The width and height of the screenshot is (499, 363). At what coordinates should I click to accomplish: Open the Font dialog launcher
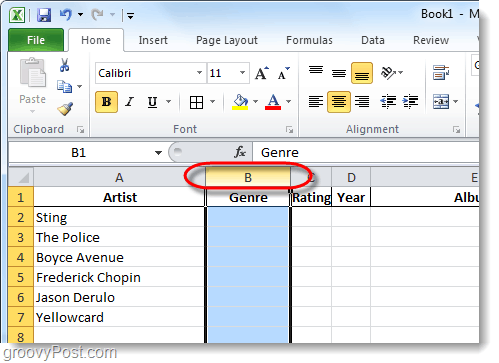click(289, 130)
